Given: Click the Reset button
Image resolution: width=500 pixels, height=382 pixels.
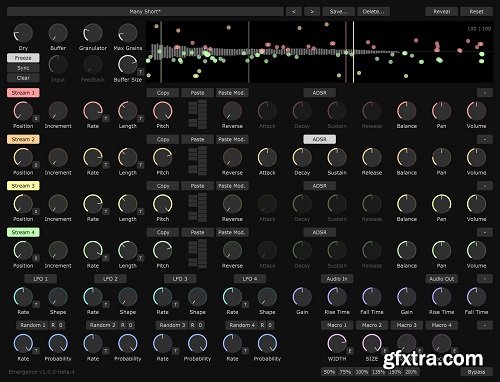Looking at the screenshot, I should point(476,12).
